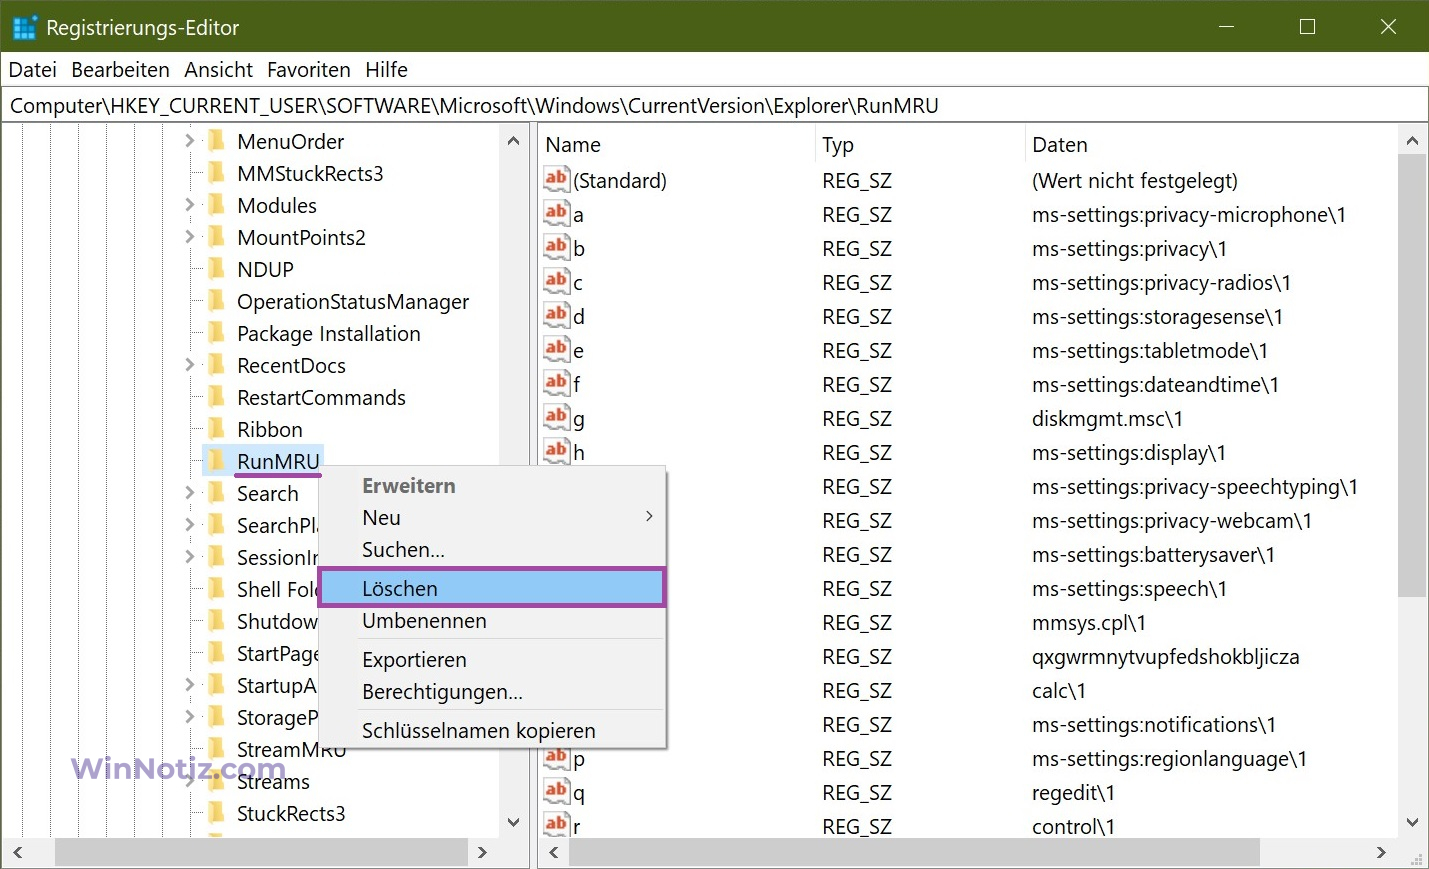The image size is (1429, 869).
Task: Choose Schlüsselnamen kopieren in context menu
Action: tap(493, 730)
